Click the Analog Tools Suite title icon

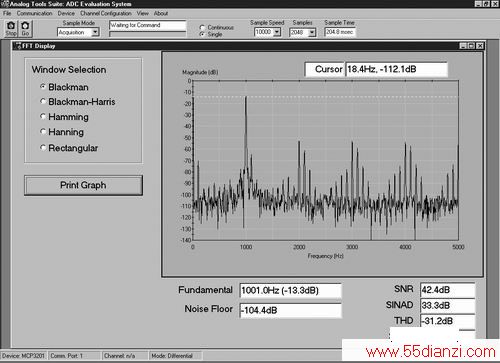[x=4, y=4]
